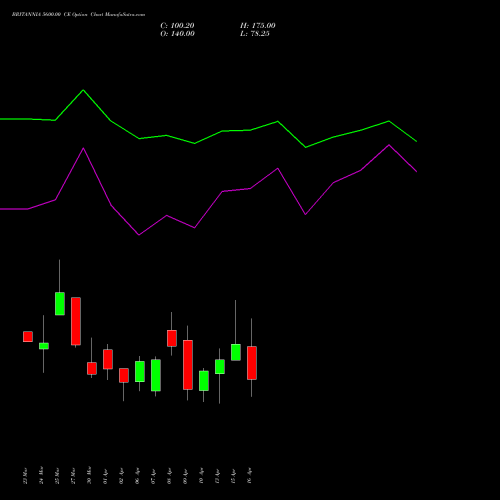The image size is (500, 500).
Task: Select the tall red candle for 09 Apr
Action: (188, 365)
